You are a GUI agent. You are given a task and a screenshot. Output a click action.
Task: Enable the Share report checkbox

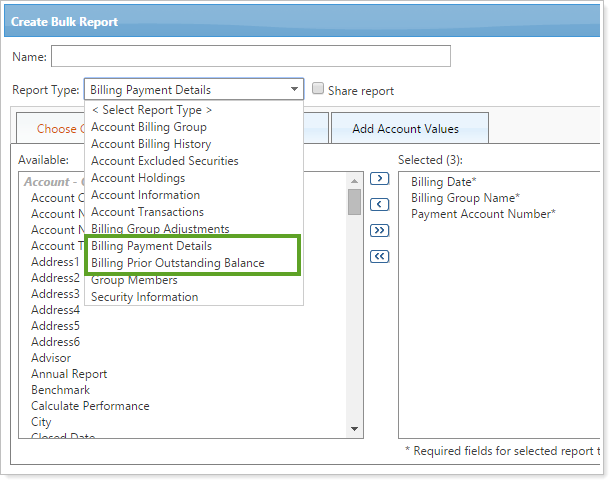(319, 89)
